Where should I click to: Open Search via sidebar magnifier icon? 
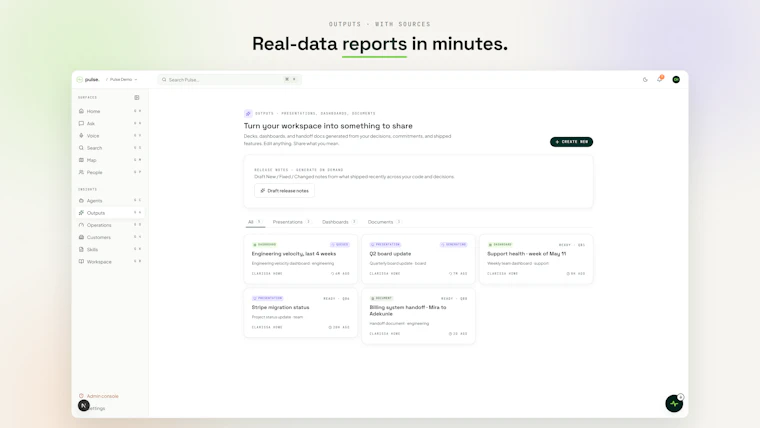click(81, 148)
